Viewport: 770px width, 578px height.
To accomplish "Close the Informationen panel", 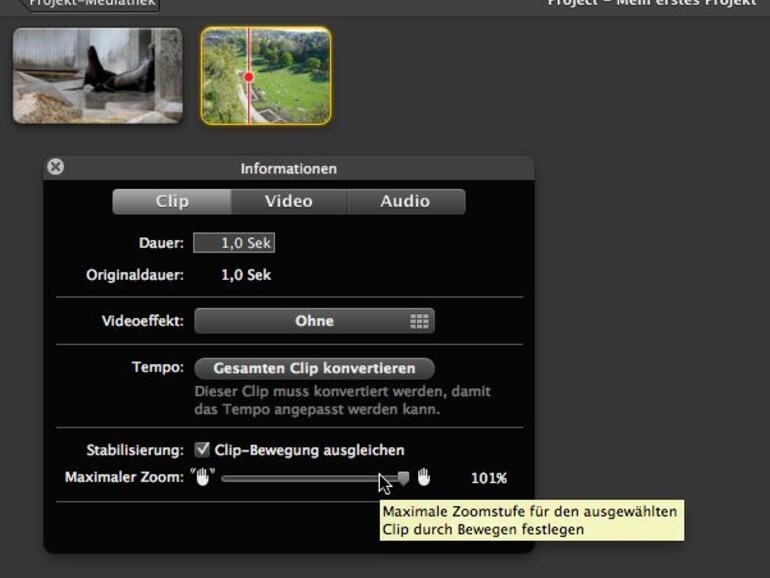I will pyautogui.click(x=55, y=167).
